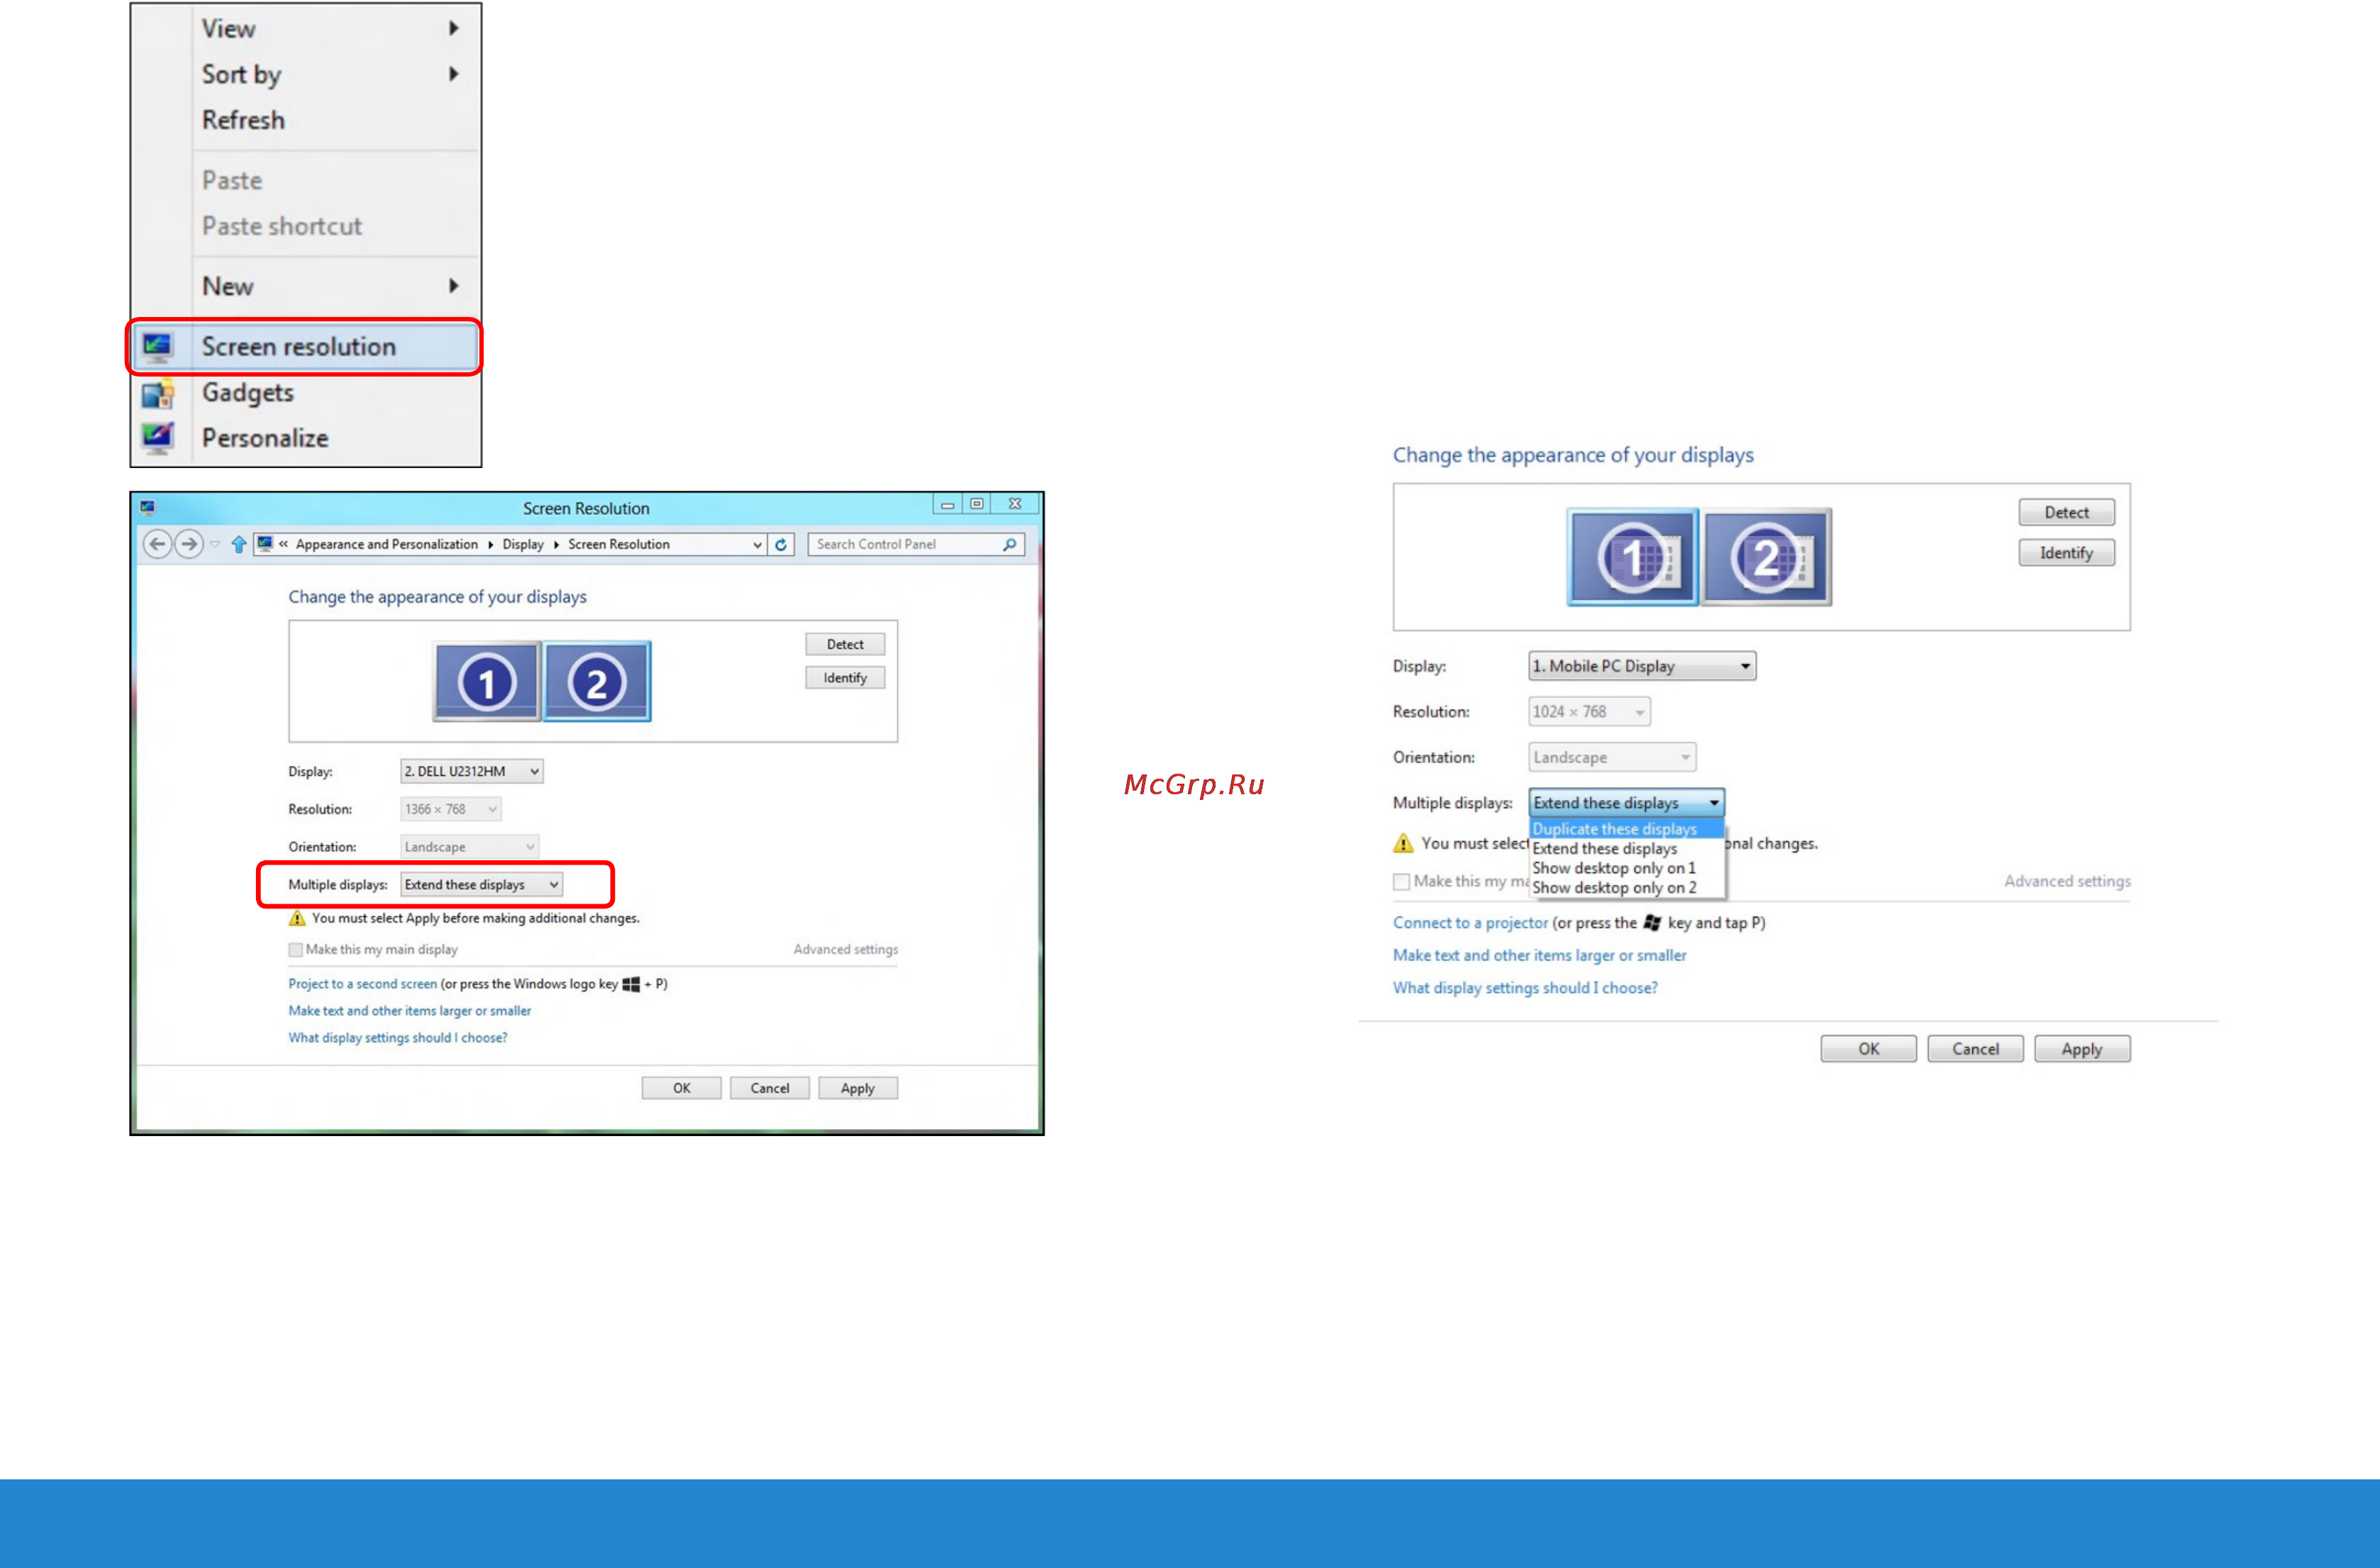
Task: Click Apply button in right panel
Action: [x=2082, y=1048]
